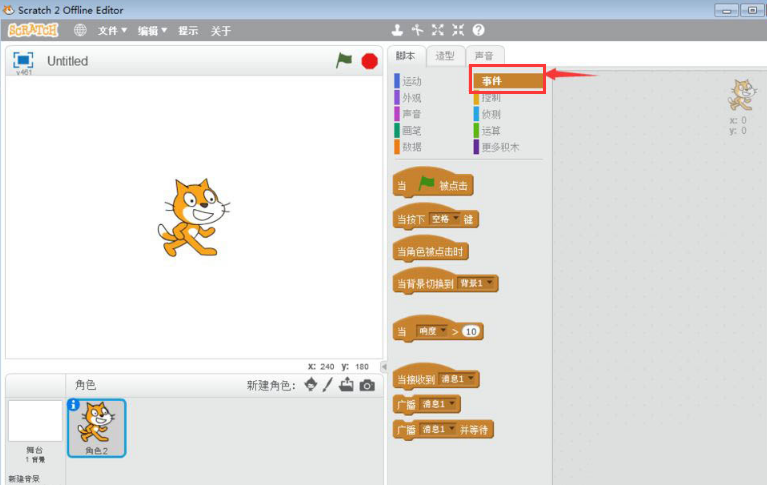Click the threshold value field 10
Image resolution: width=767 pixels, height=485 pixels.
471,331
